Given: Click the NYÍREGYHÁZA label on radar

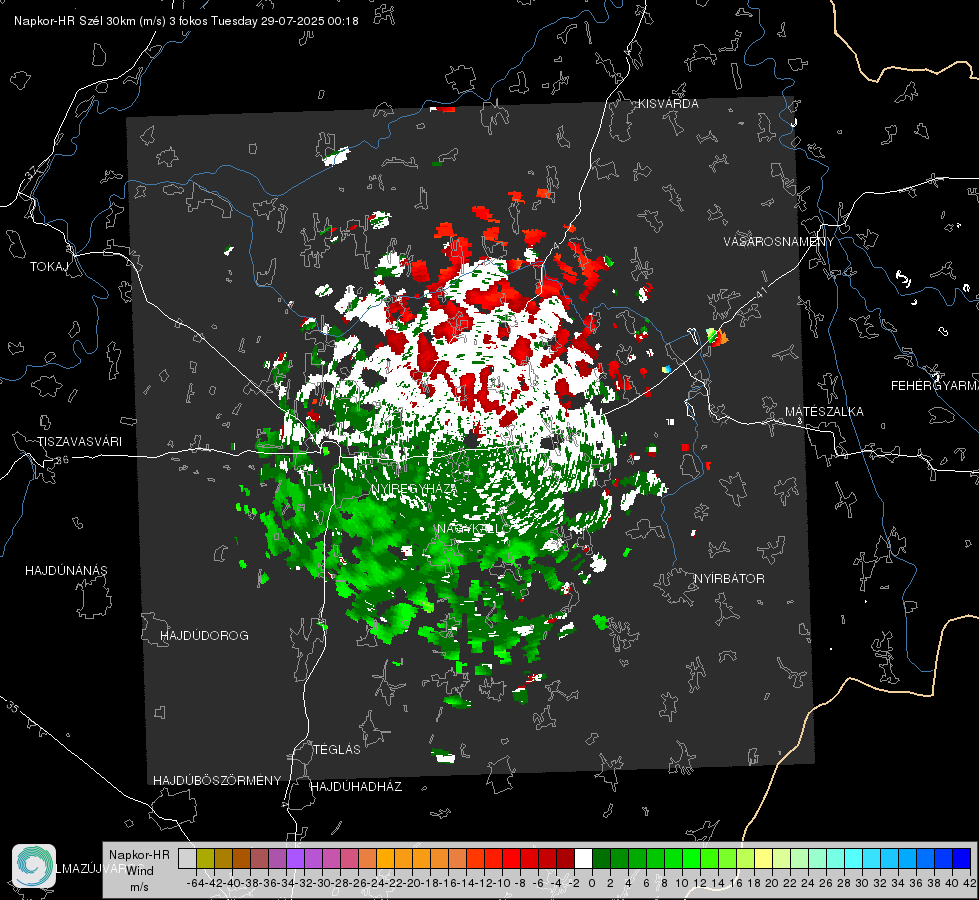Looking at the screenshot, I should pos(414,489).
